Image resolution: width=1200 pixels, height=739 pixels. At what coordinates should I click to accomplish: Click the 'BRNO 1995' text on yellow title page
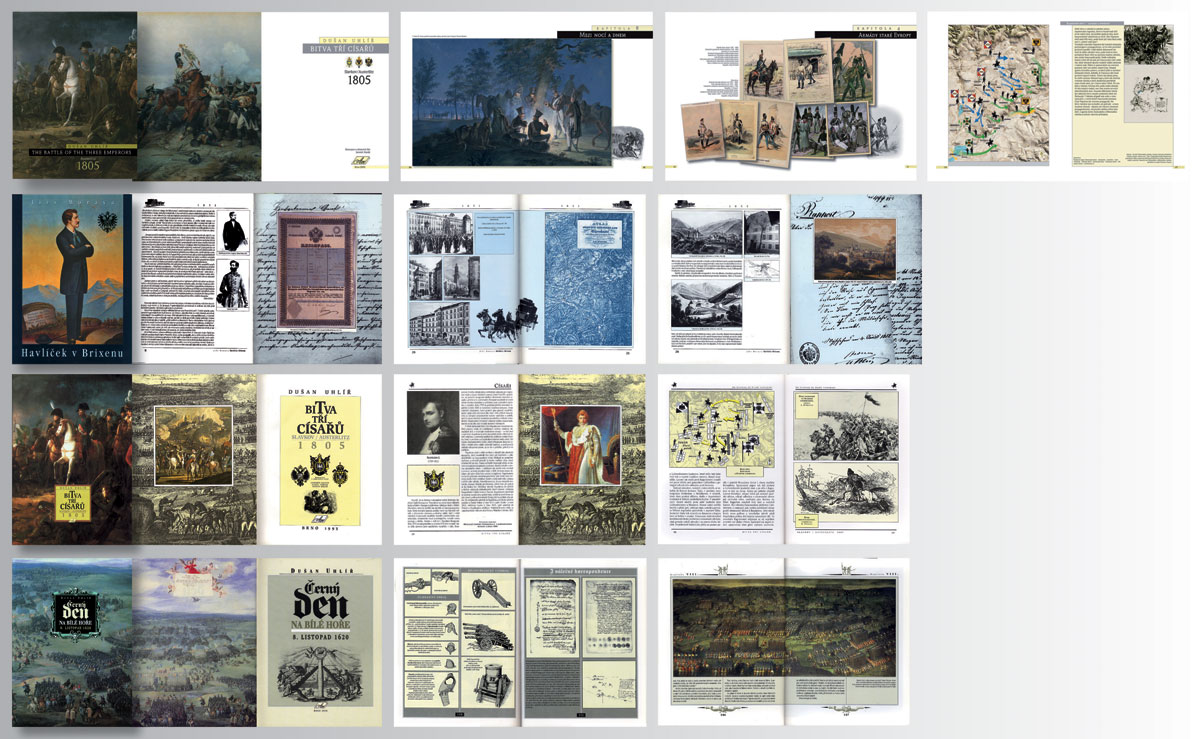(319, 529)
